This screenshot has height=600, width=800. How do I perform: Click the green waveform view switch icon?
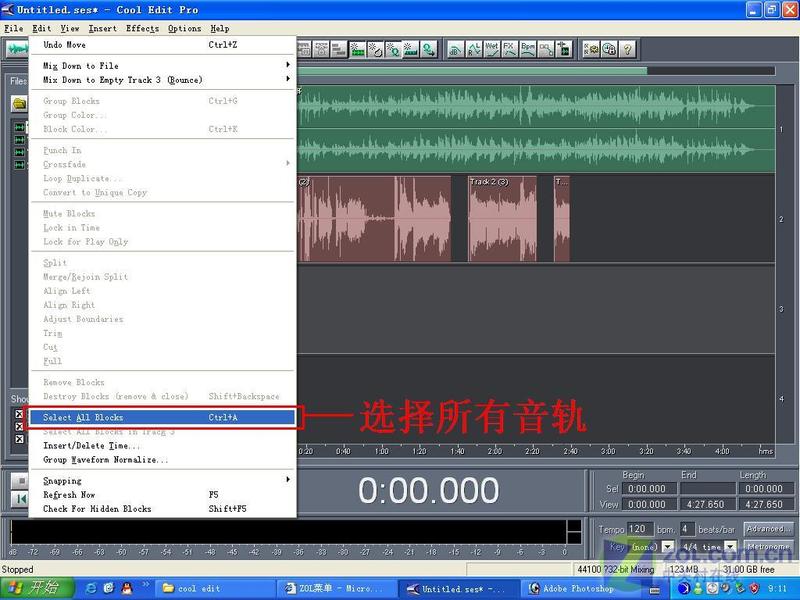click(17, 49)
